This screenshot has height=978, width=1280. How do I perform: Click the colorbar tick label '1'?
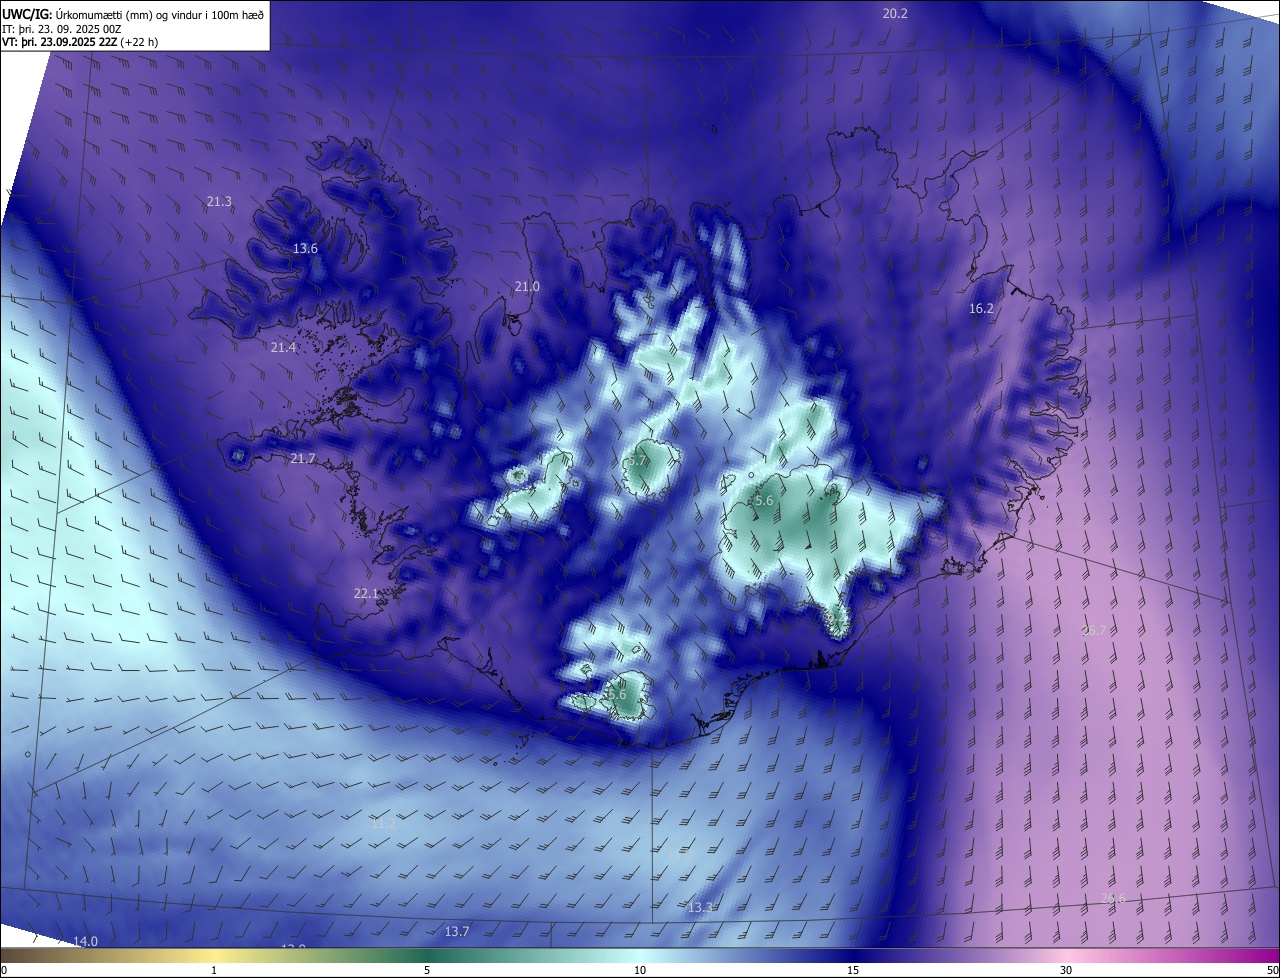click(214, 971)
